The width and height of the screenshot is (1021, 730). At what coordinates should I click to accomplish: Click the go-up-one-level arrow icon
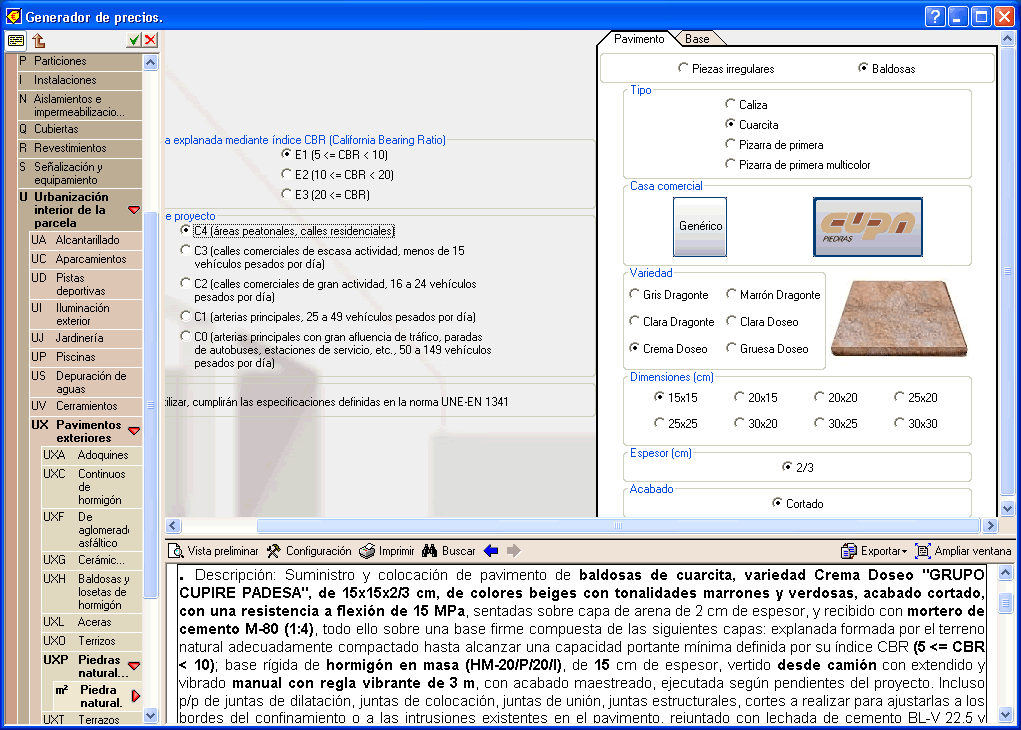38,40
